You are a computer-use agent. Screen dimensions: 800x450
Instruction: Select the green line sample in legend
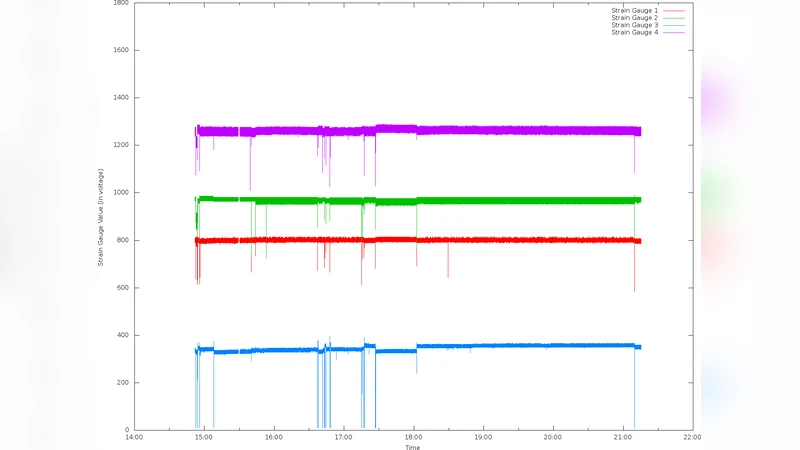coord(674,18)
